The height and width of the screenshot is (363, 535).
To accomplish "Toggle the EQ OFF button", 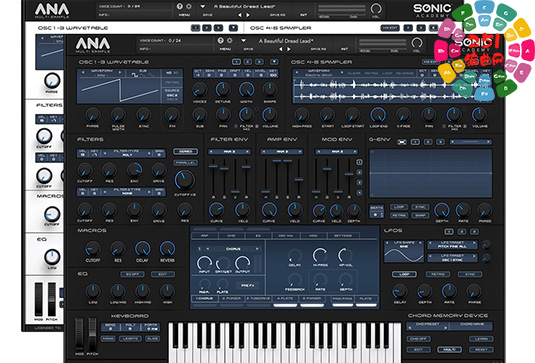I will [132, 274].
